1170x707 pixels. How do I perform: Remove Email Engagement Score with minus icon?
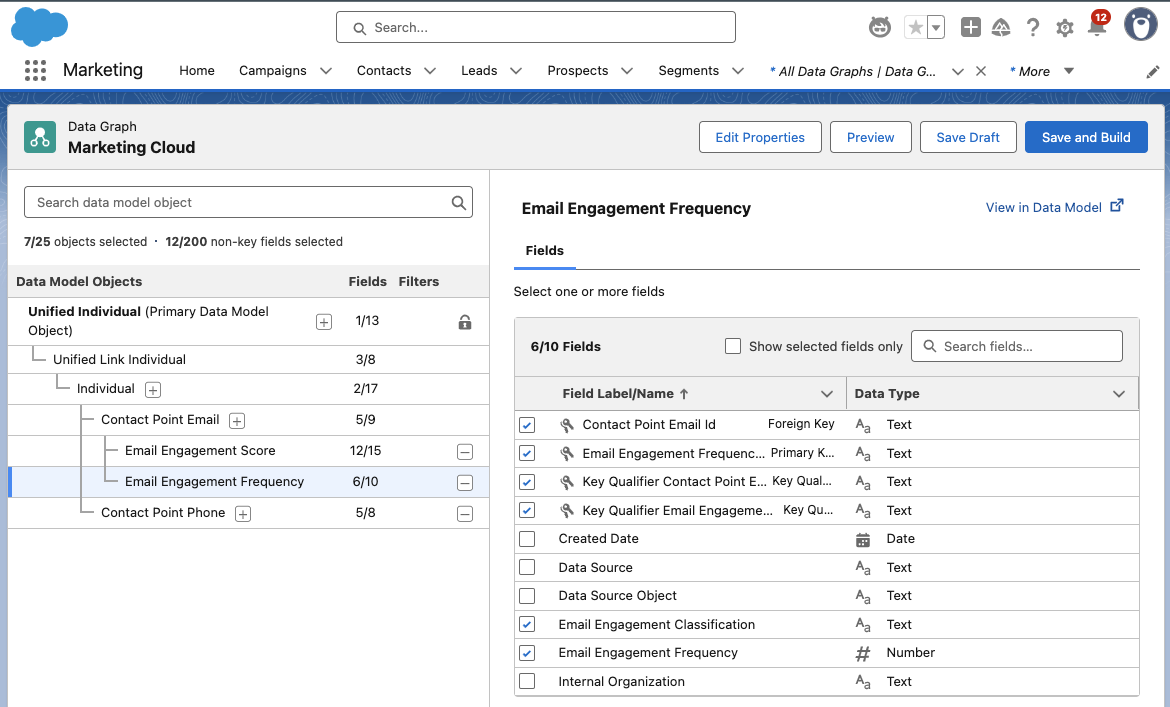(465, 452)
